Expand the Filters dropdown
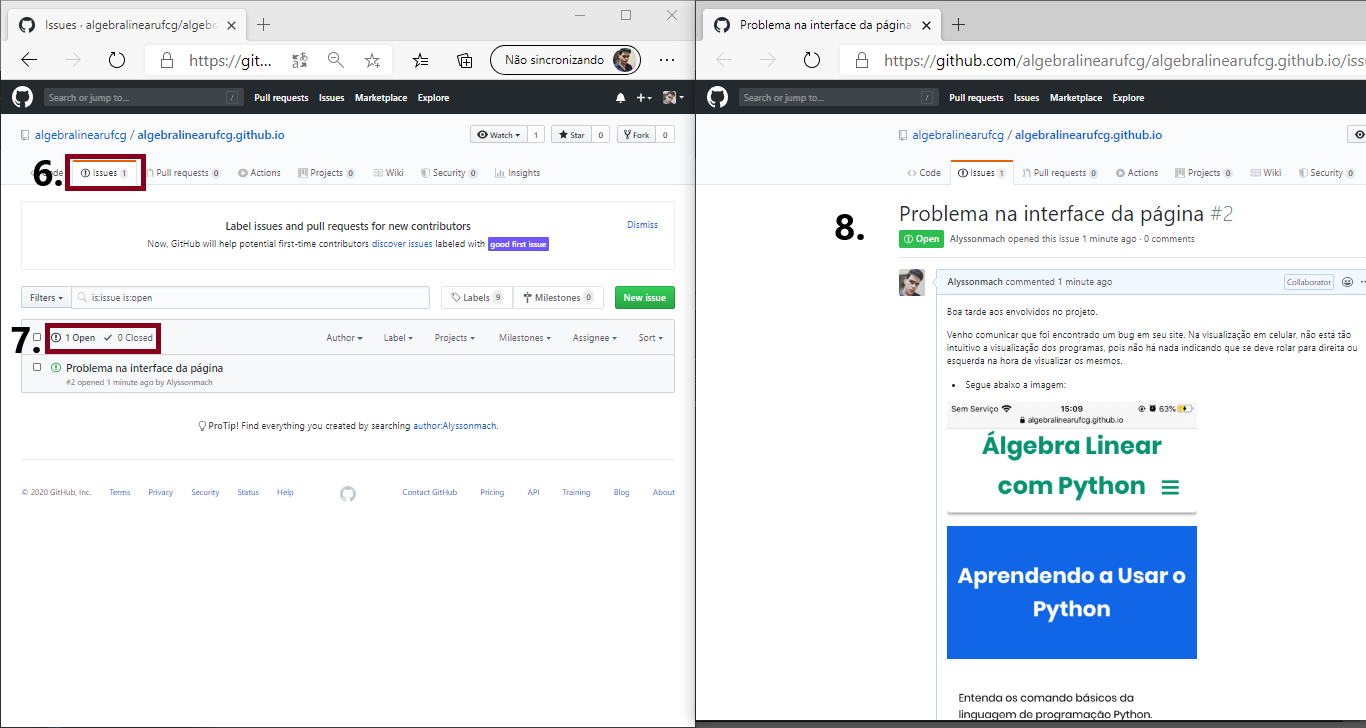This screenshot has width=1366, height=728. click(47, 297)
